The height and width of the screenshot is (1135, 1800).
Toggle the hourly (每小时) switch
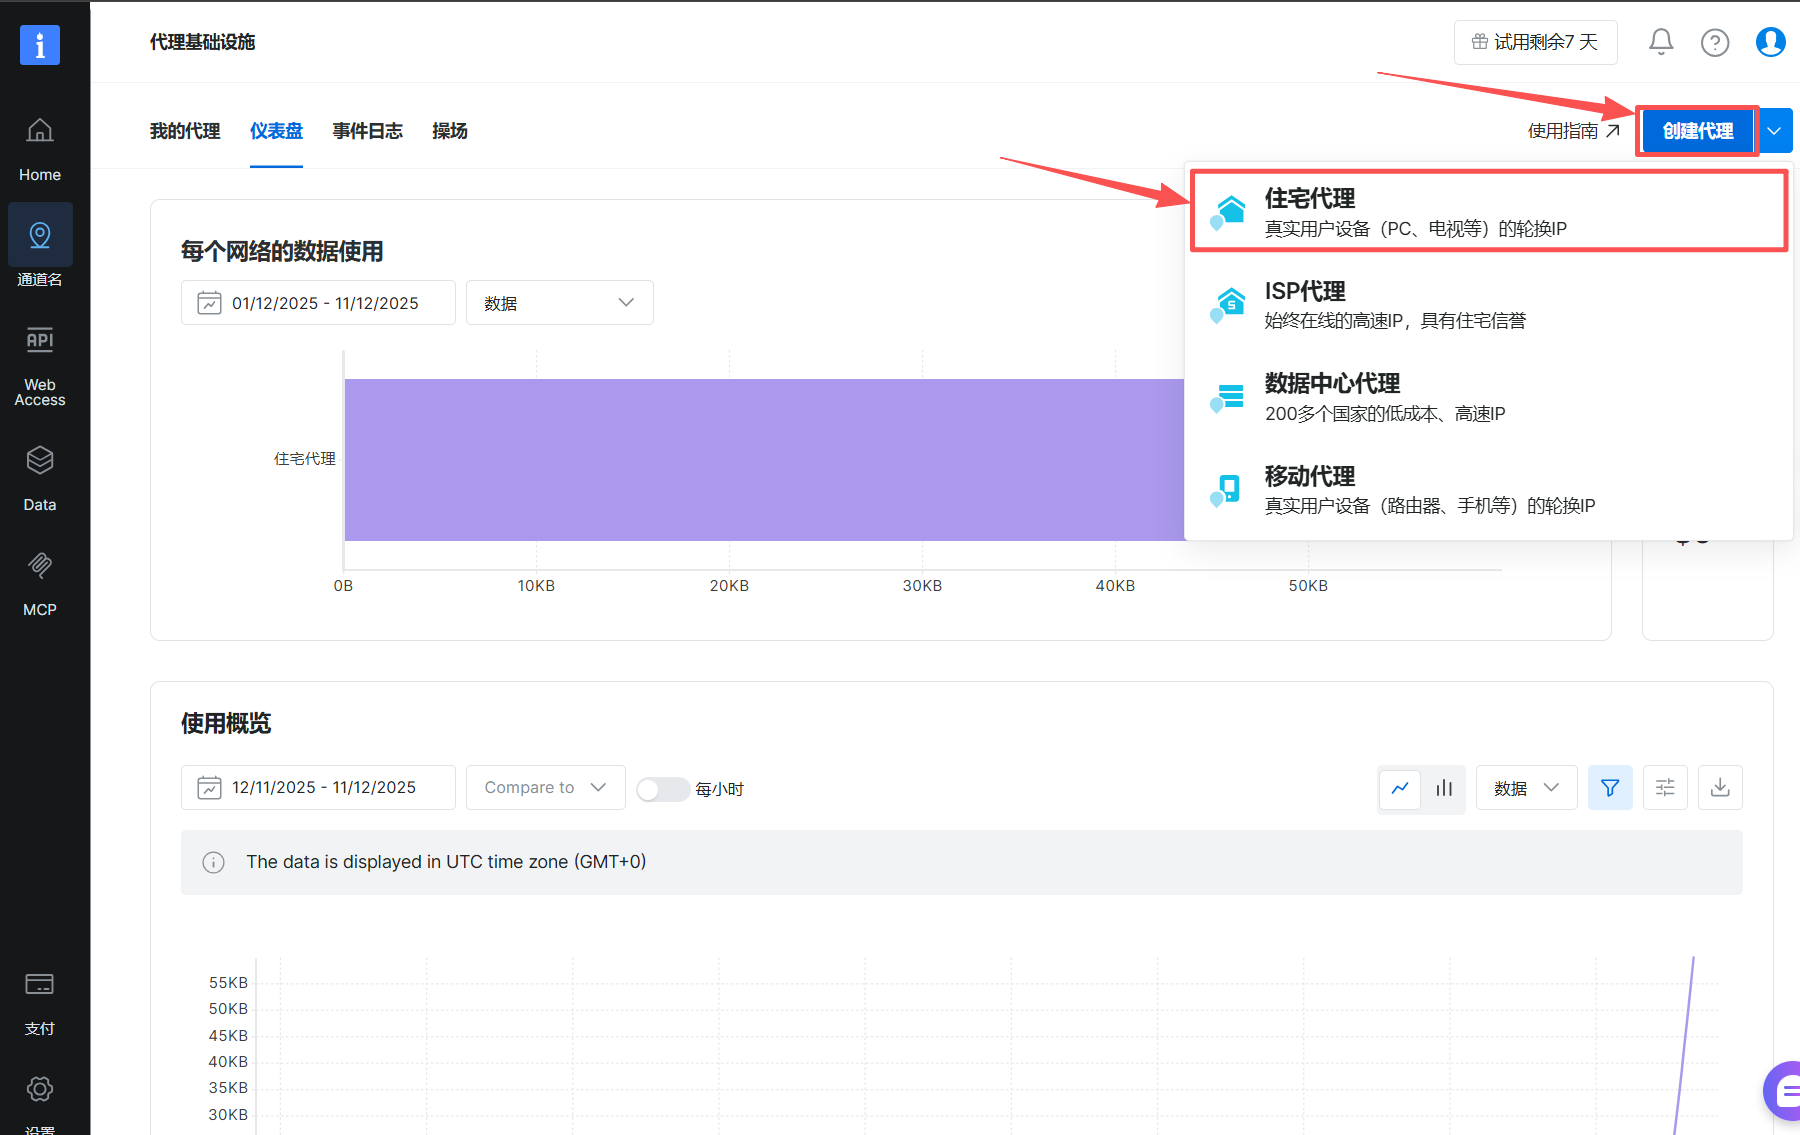tap(662, 789)
